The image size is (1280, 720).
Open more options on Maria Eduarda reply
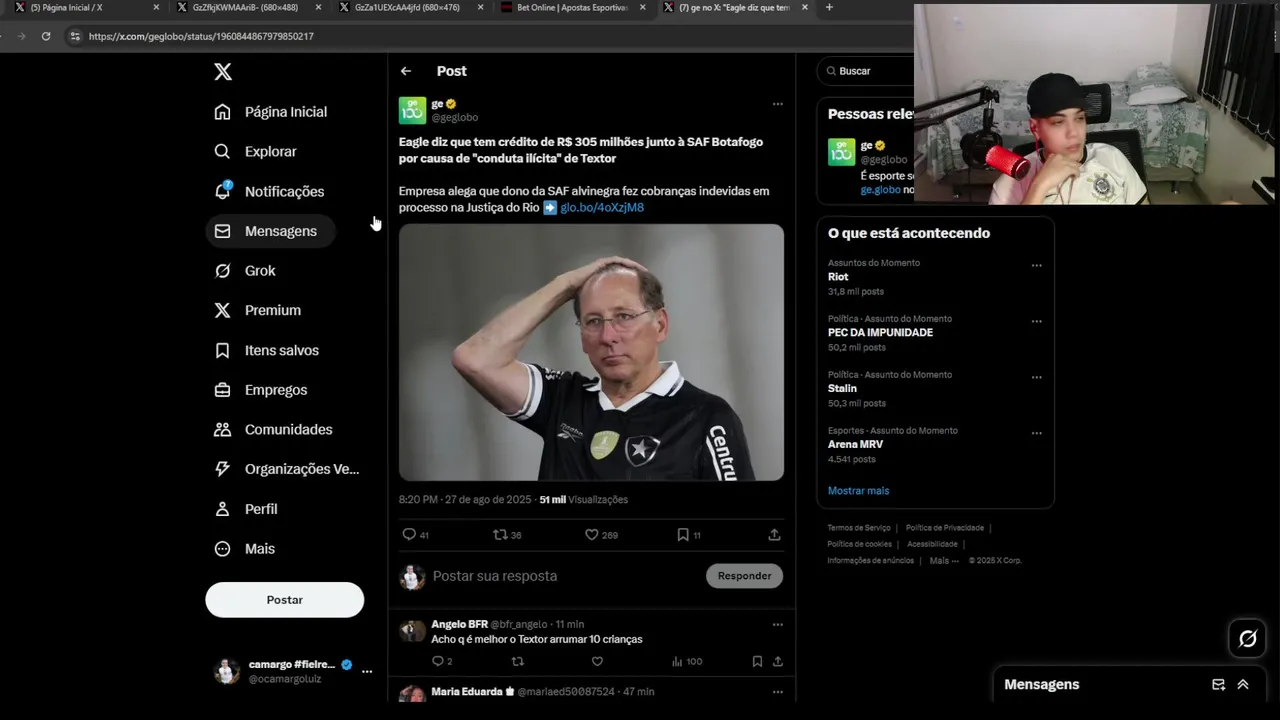pyautogui.click(x=777, y=691)
